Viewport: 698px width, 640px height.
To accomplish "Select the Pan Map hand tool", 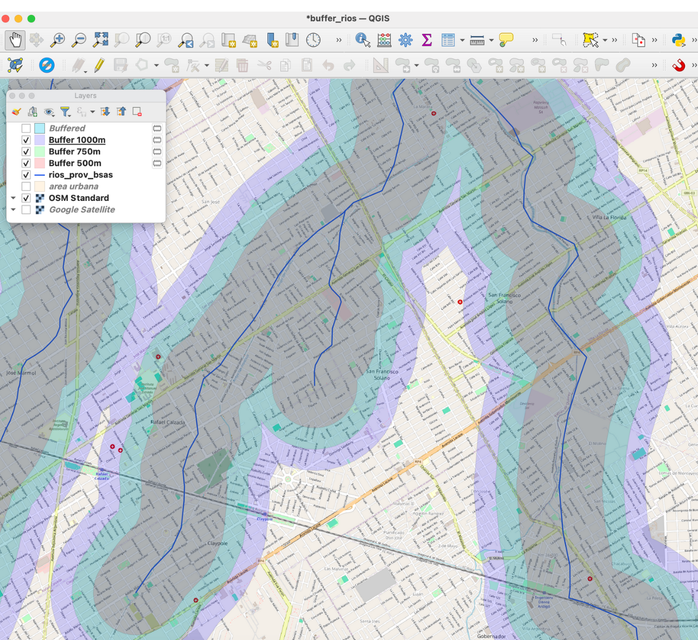I will (15, 40).
